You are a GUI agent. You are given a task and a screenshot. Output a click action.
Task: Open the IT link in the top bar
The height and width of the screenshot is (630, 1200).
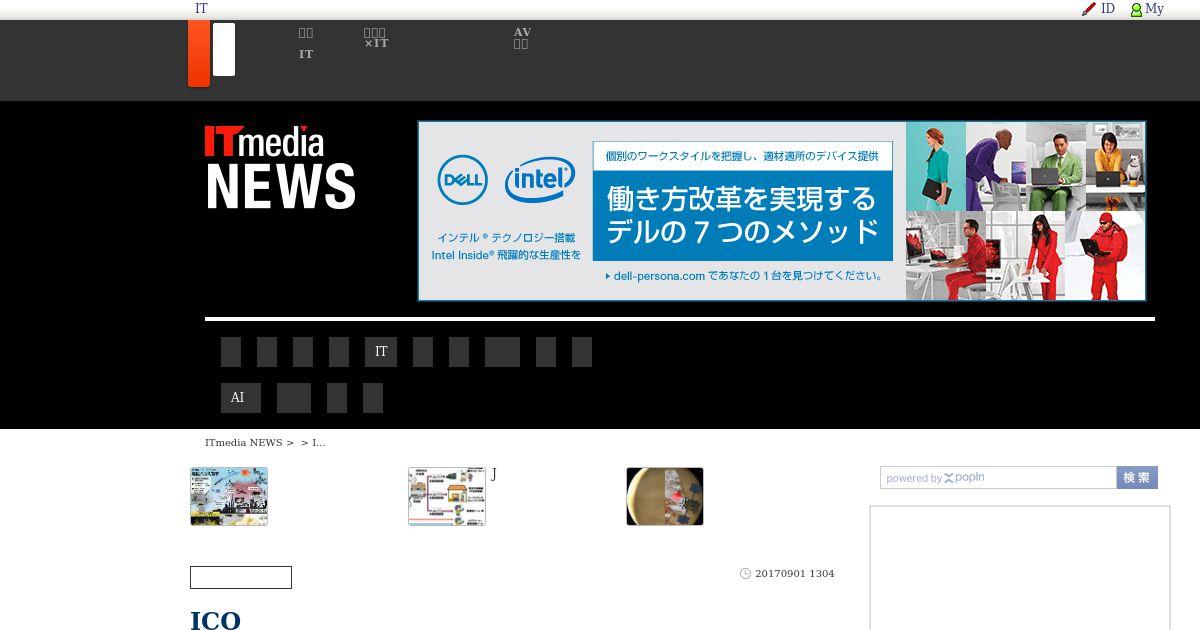coord(201,8)
